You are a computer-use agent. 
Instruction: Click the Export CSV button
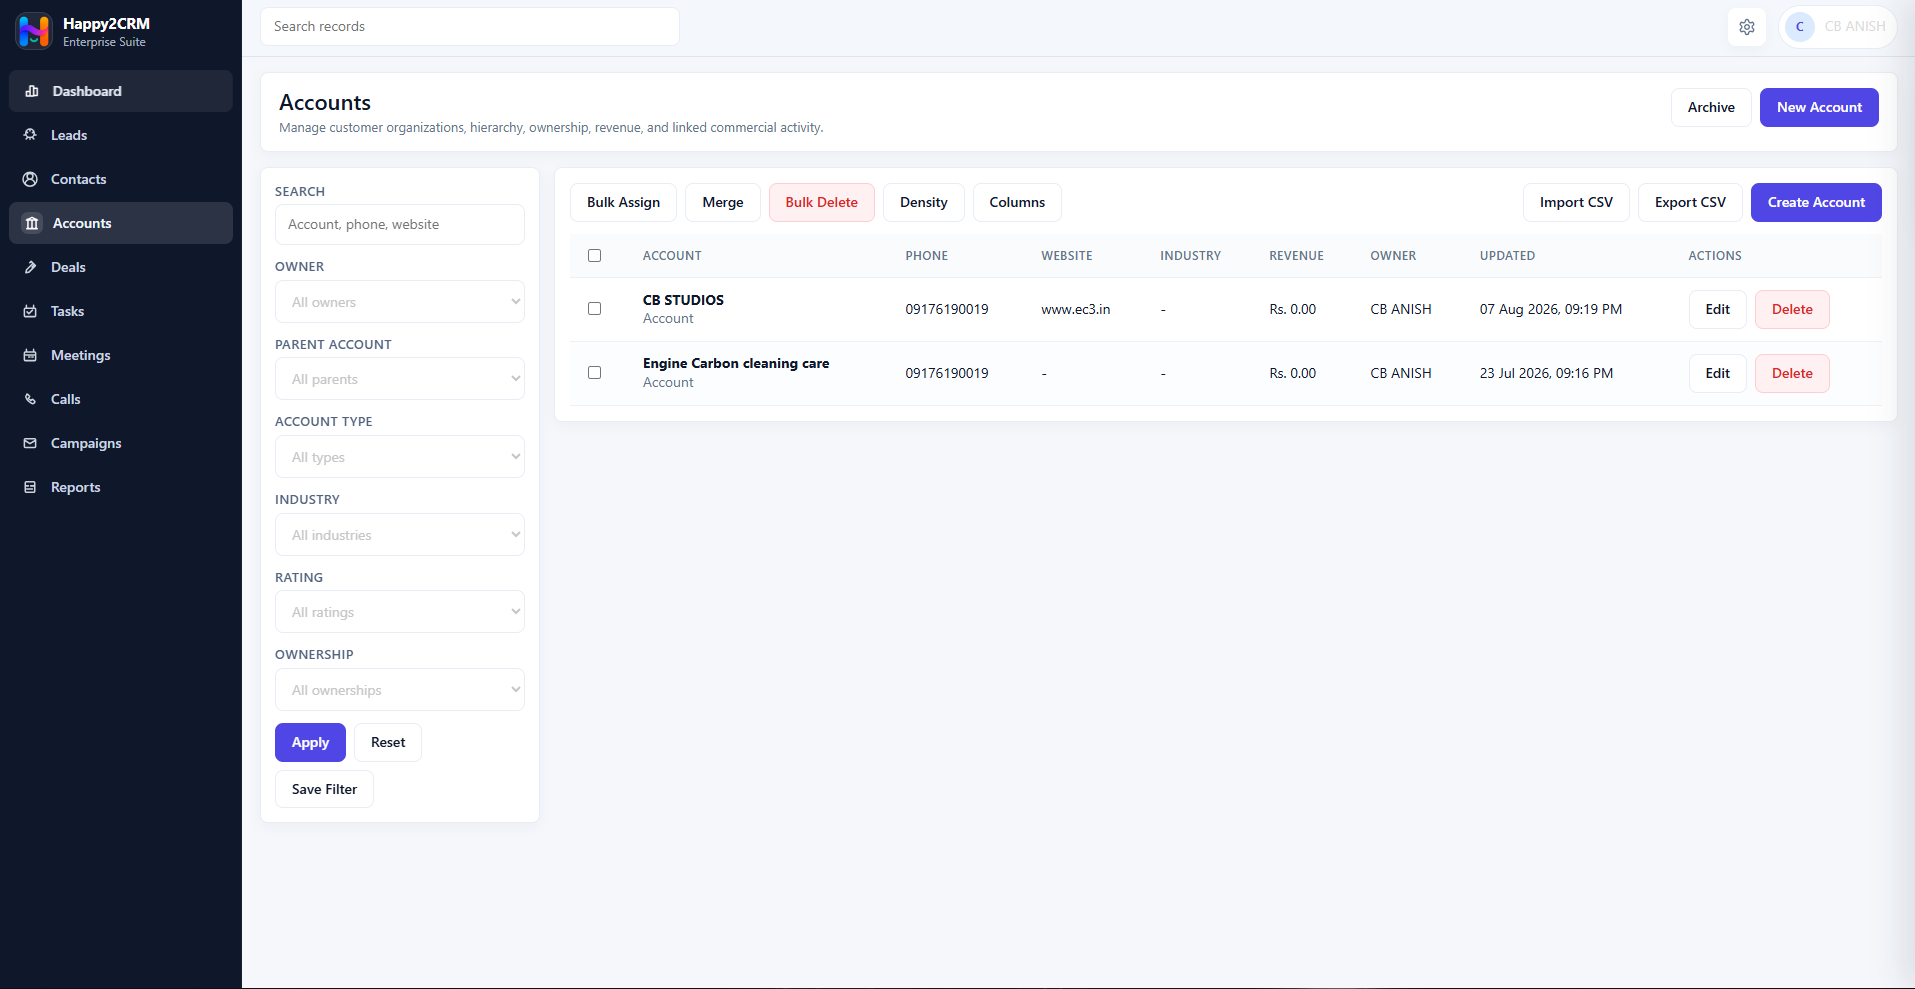pos(1690,202)
